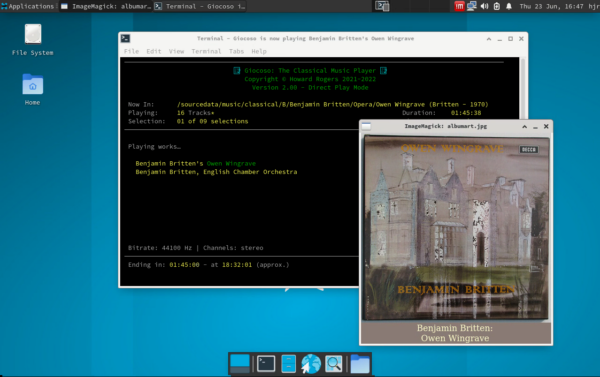
Task: Switch to the Terminal Giocoso taskbar button
Action: [x=199, y=6]
